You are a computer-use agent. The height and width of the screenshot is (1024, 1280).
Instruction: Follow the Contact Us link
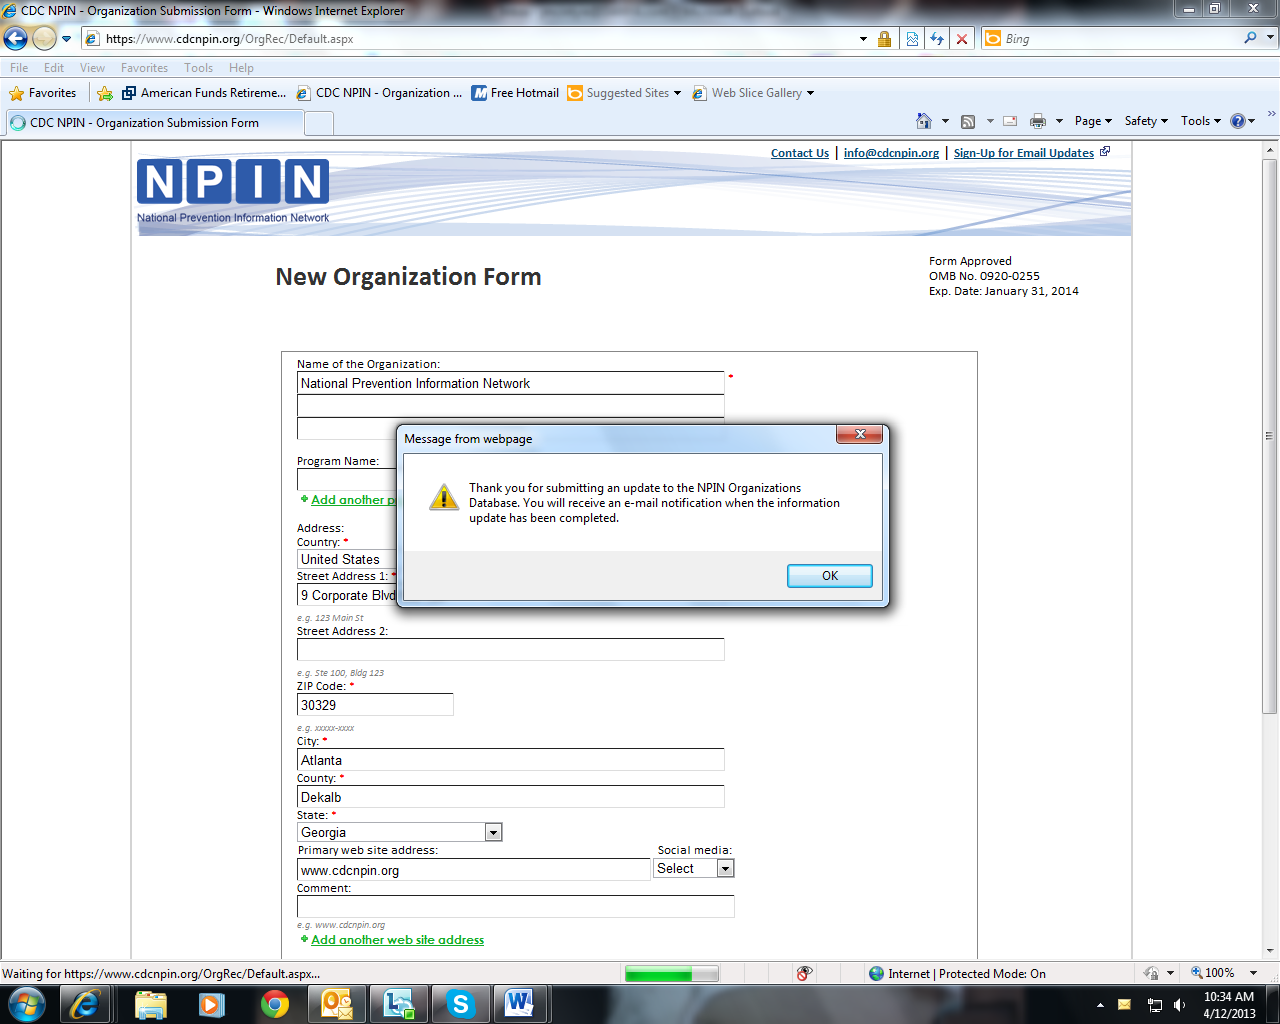(x=800, y=153)
